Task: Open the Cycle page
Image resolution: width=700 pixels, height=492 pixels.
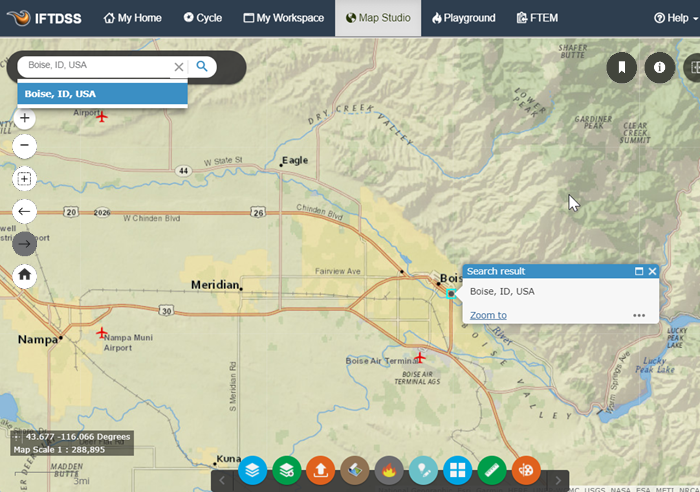Action: pyautogui.click(x=203, y=18)
